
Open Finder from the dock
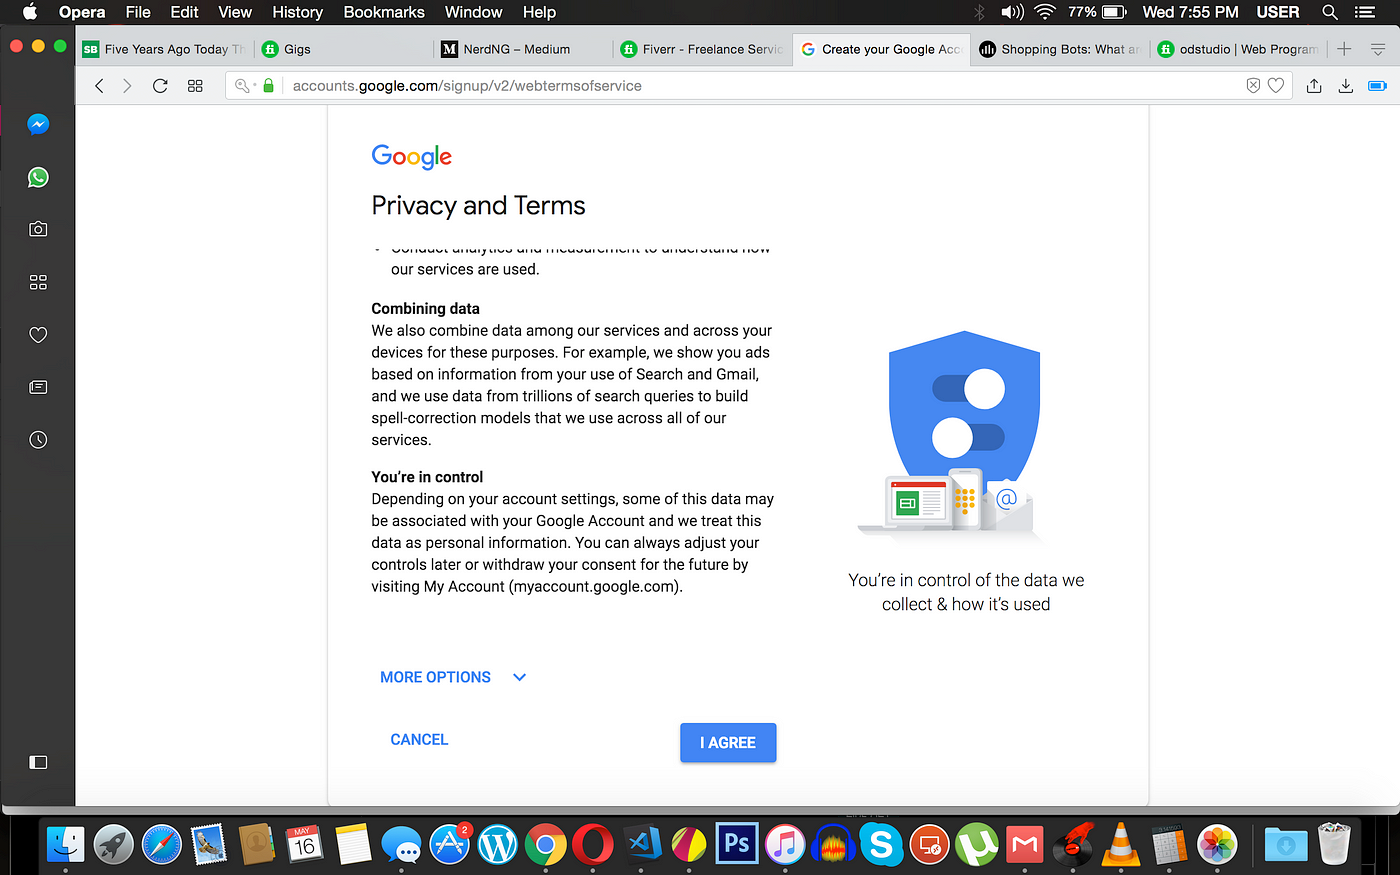66,845
